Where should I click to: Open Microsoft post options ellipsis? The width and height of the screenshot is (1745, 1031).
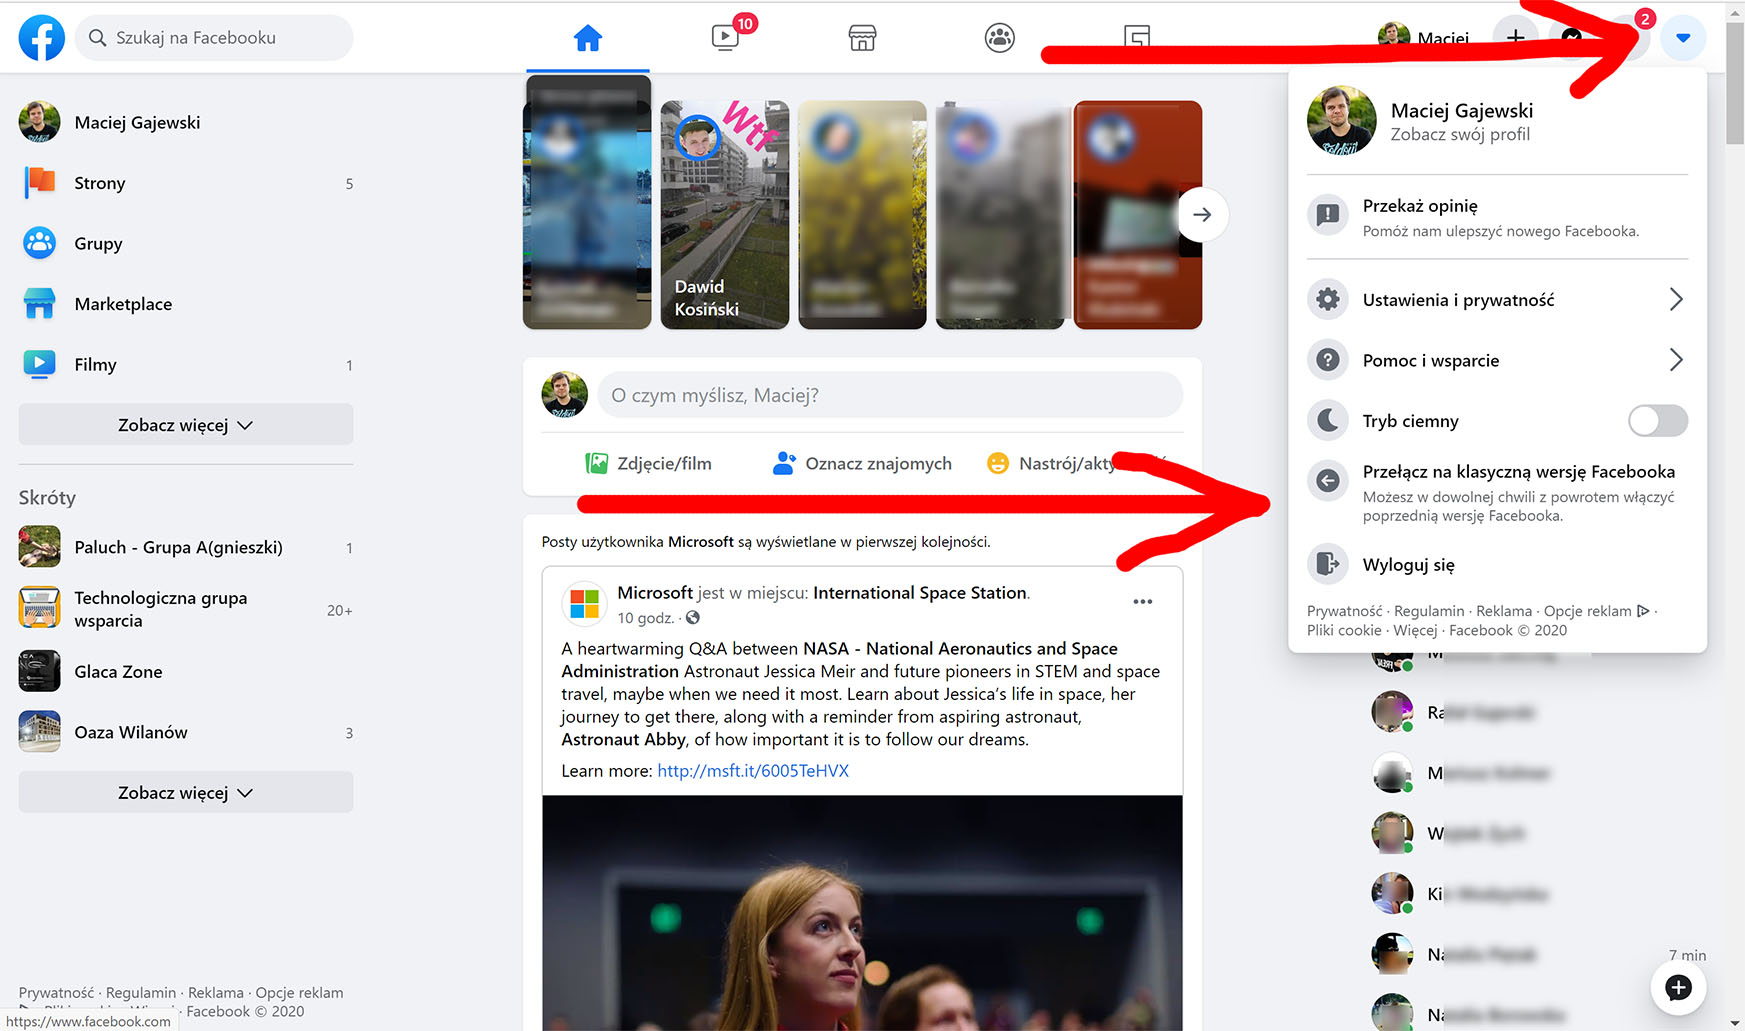click(1143, 601)
